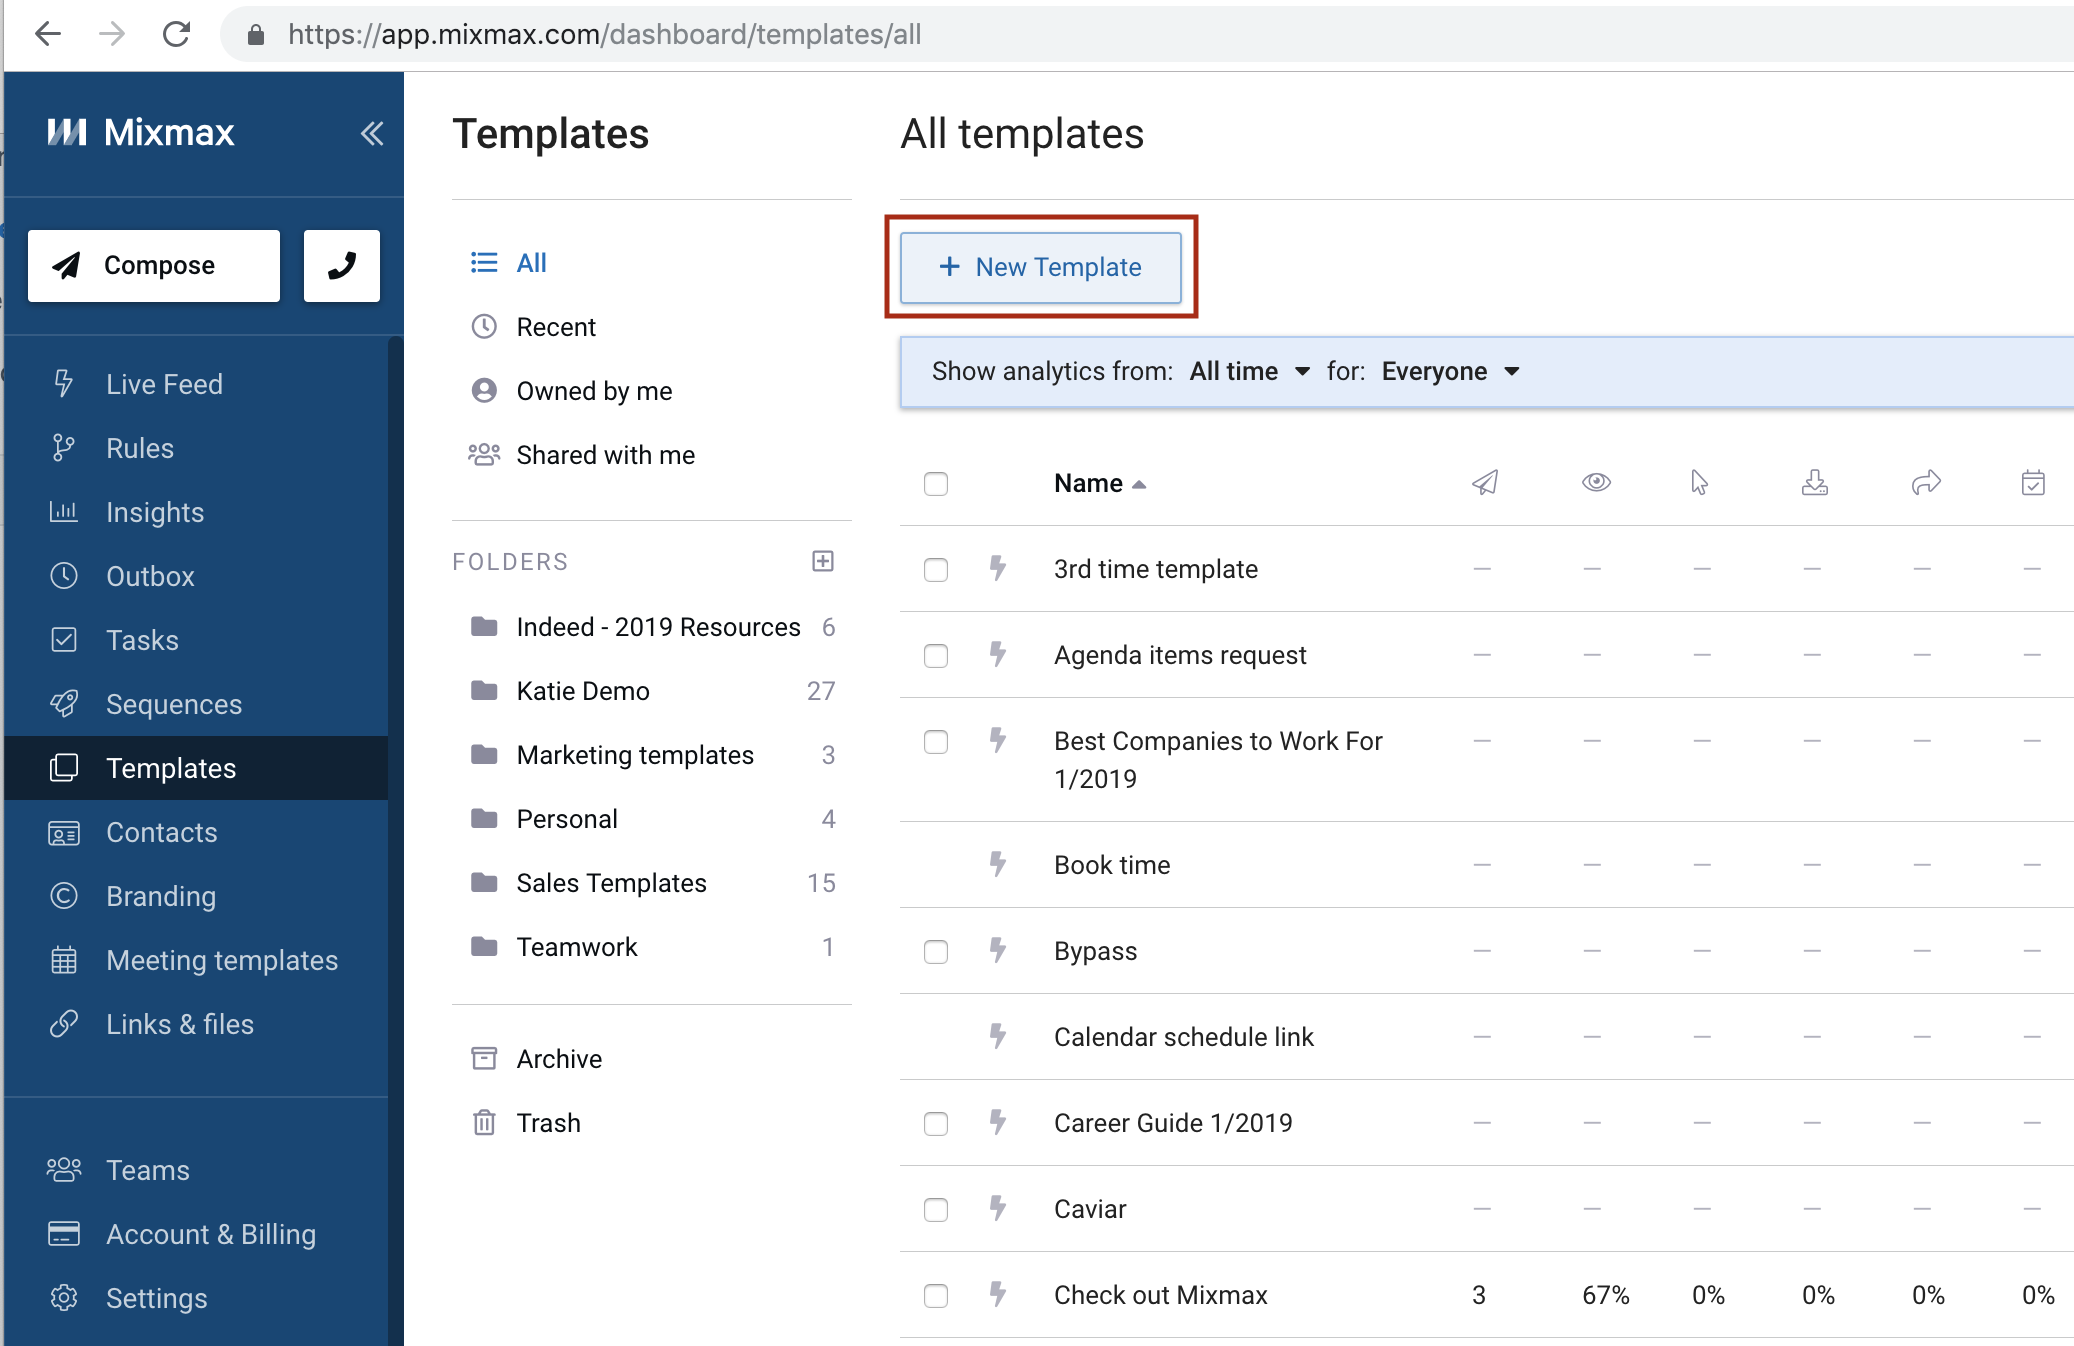Click the Teams people icon

pyautogui.click(x=64, y=1170)
